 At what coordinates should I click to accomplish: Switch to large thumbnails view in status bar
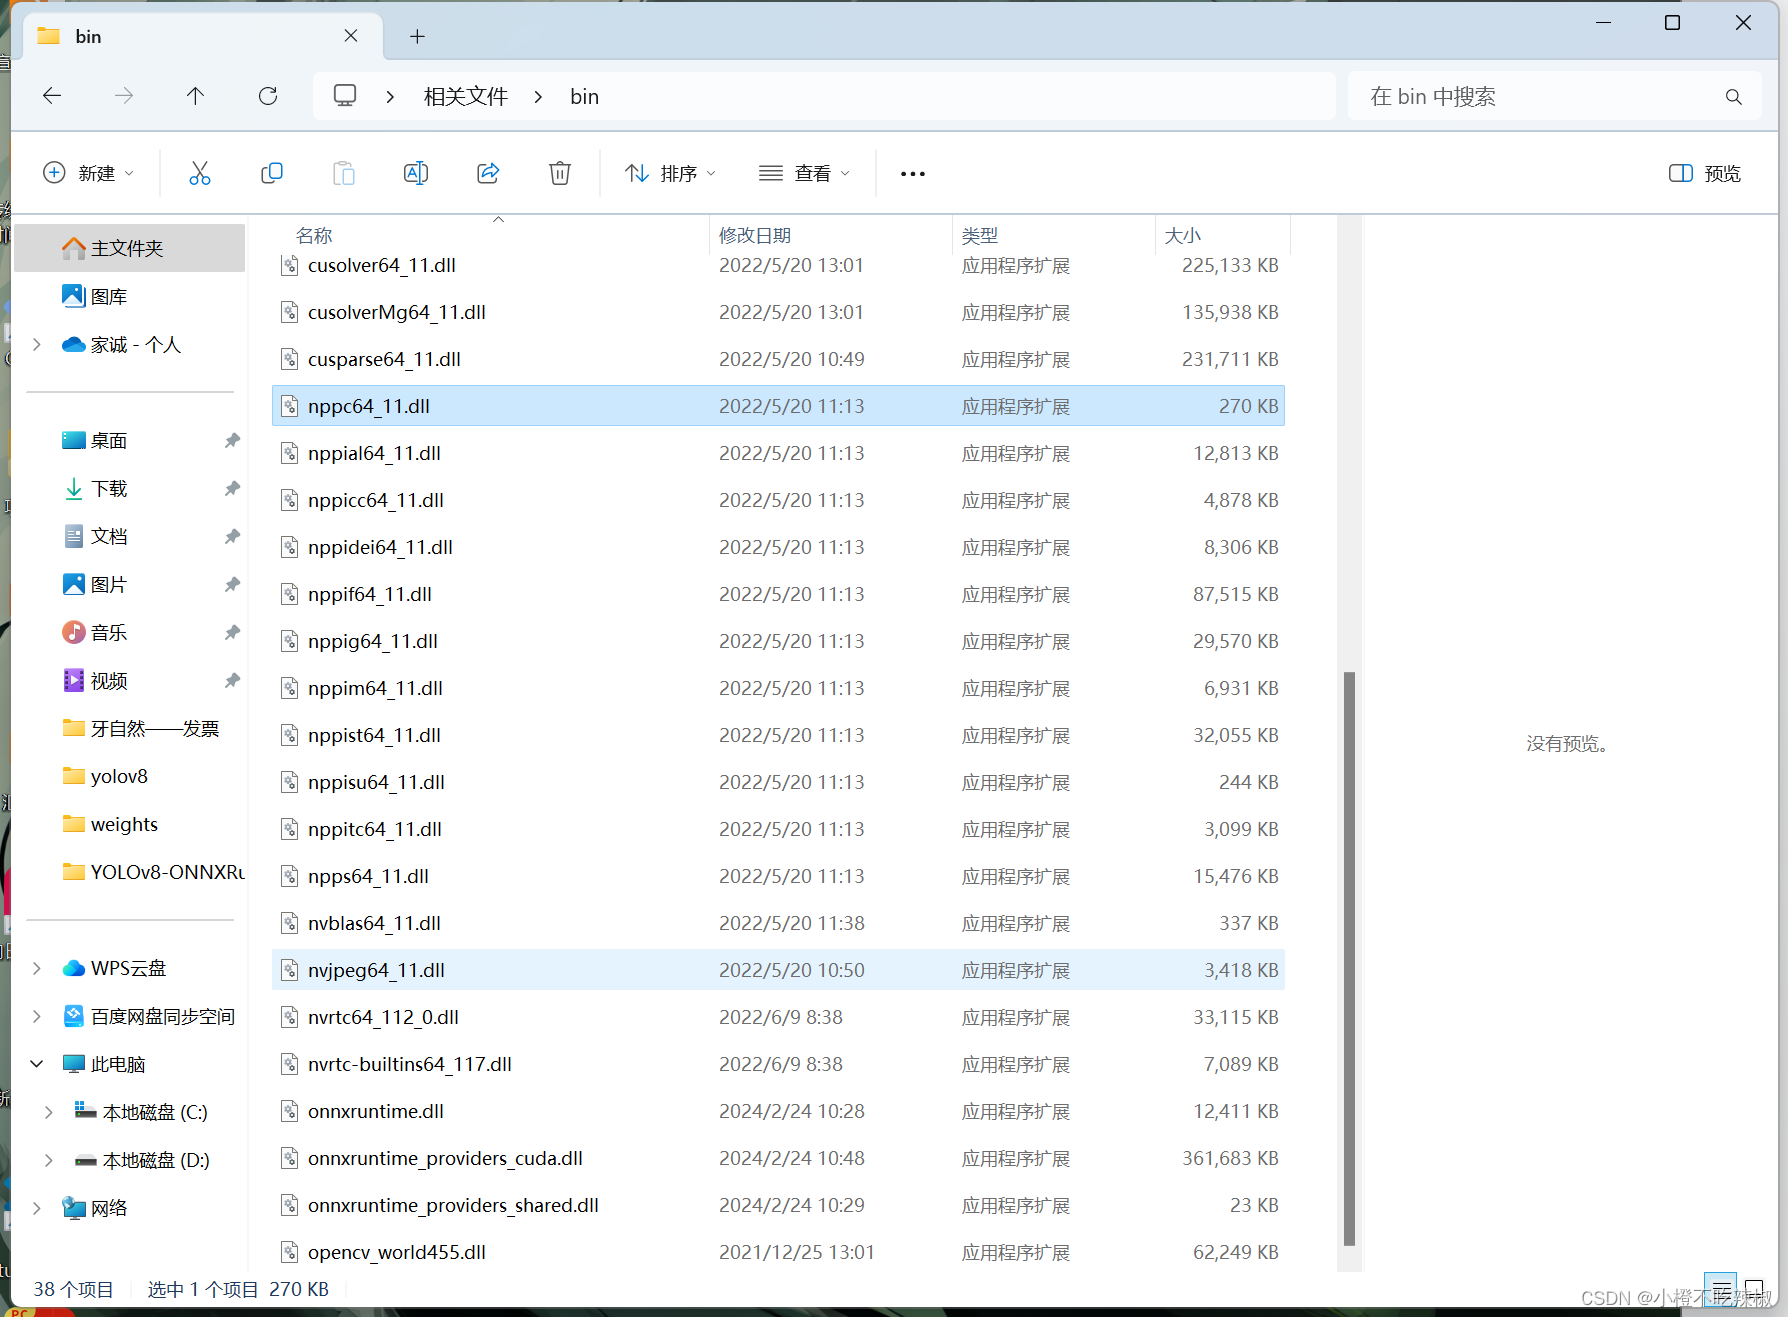point(1754,1289)
